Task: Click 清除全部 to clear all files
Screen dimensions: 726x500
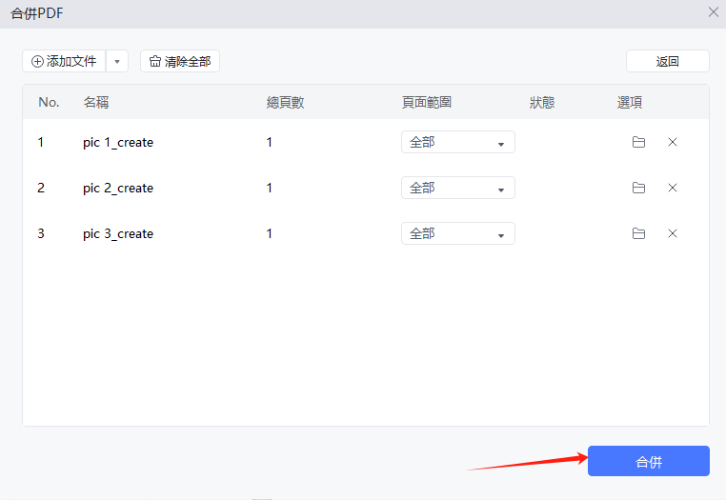Action: [180, 61]
